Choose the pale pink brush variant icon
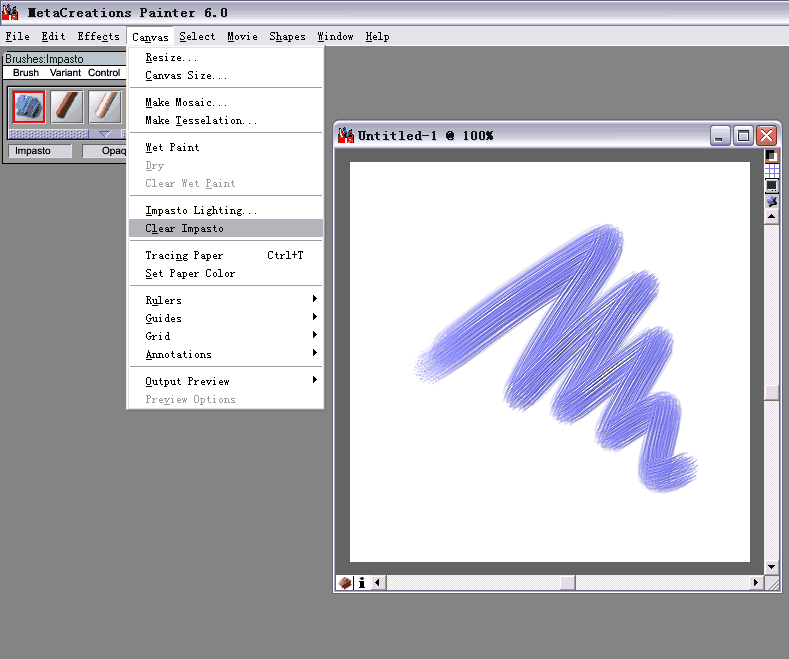The width and height of the screenshot is (789, 659). point(105,107)
